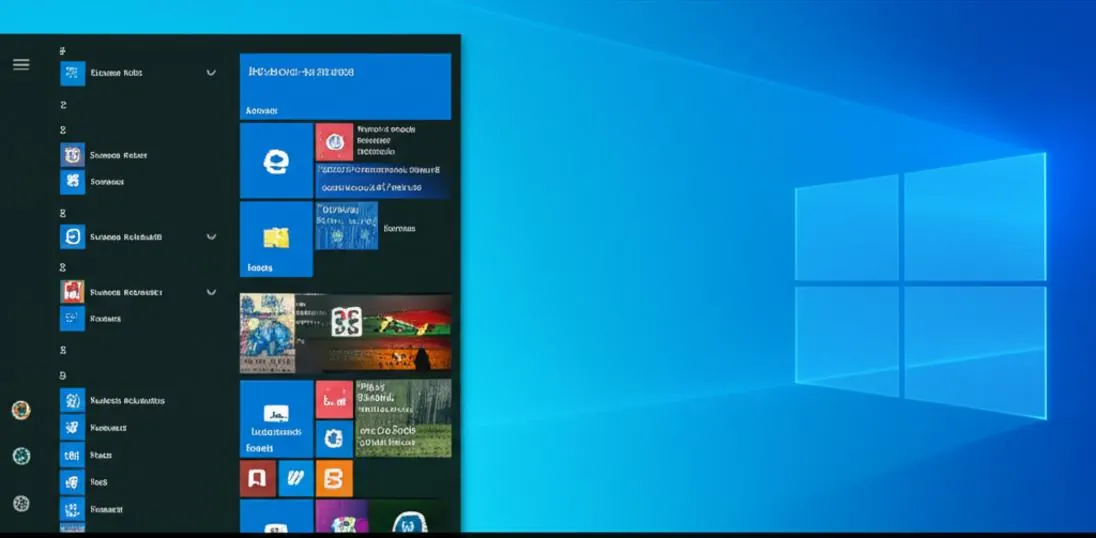
Task: Jump to letters via the # header
Action: pyautogui.click(x=62, y=51)
